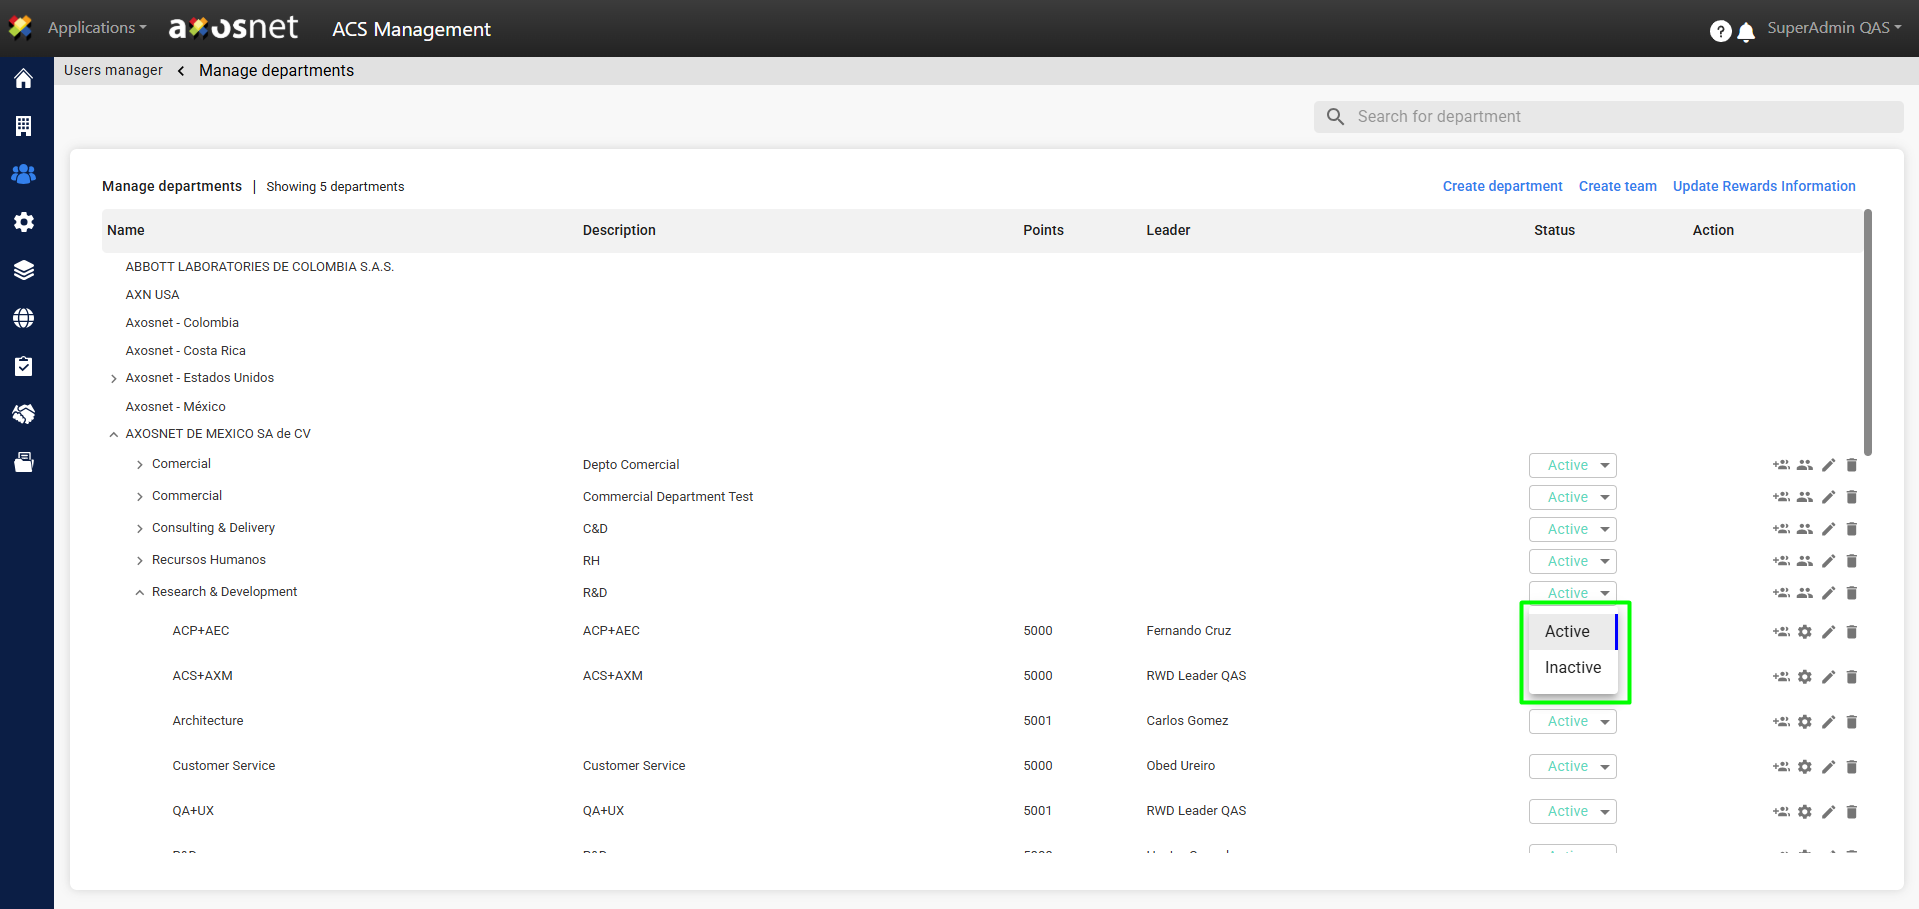Delete the QA+UX team
This screenshot has height=909, width=1919.
coord(1851,812)
